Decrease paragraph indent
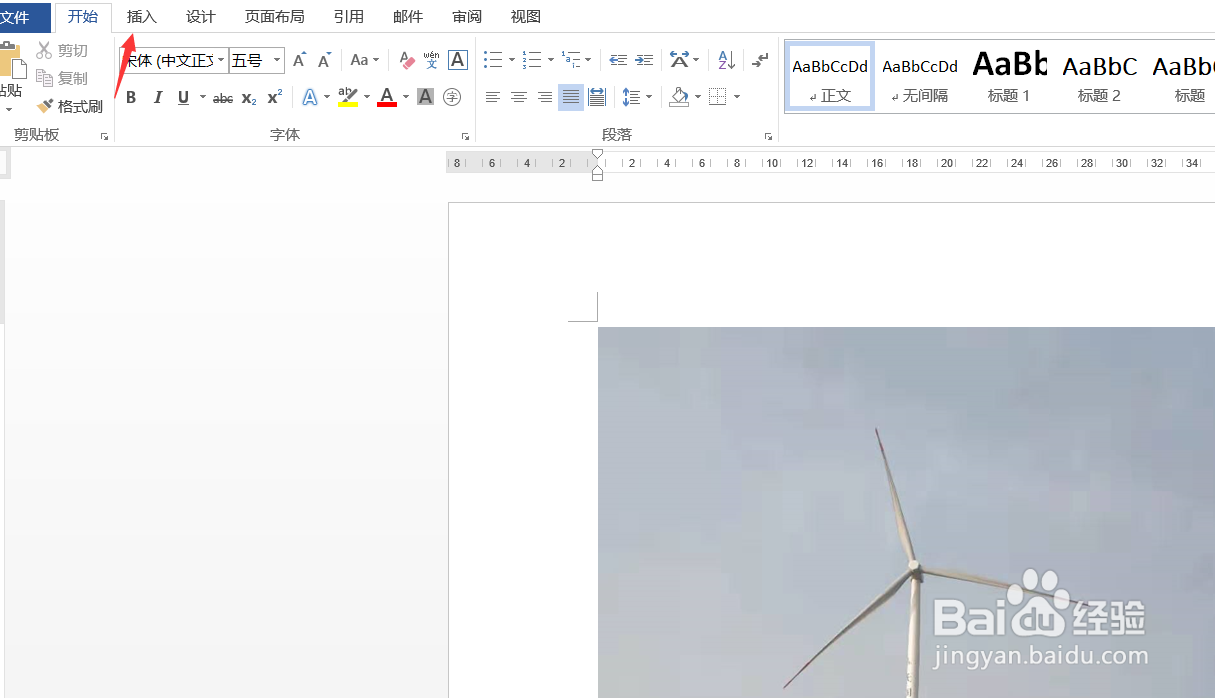Image resolution: width=1215 pixels, height=698 pixels. (618, 60)
